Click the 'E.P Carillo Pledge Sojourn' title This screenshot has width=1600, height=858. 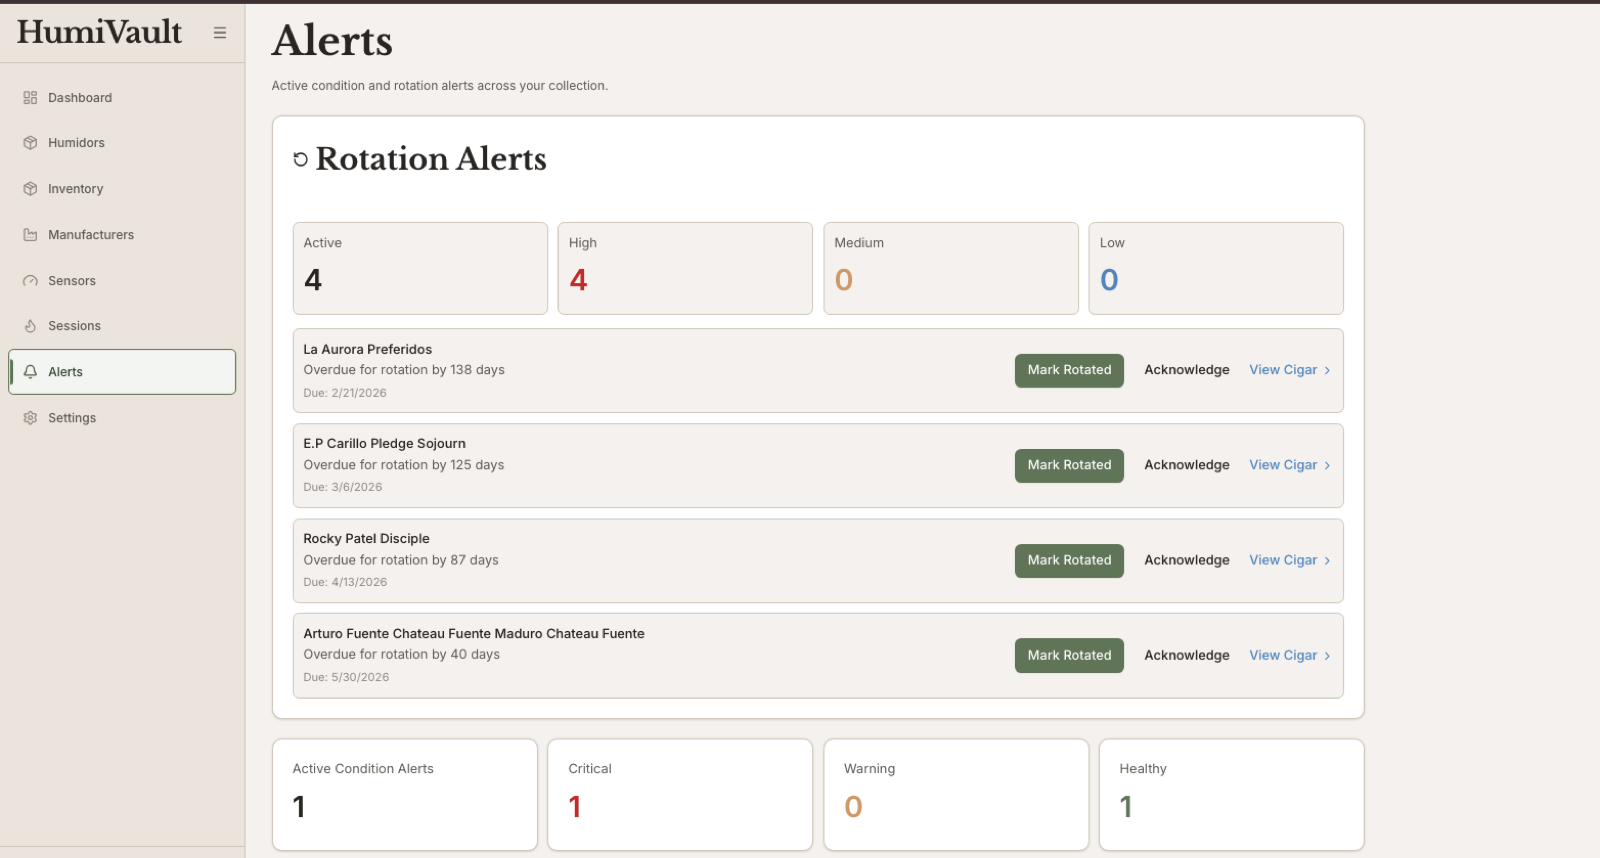[x=385, y=444]
